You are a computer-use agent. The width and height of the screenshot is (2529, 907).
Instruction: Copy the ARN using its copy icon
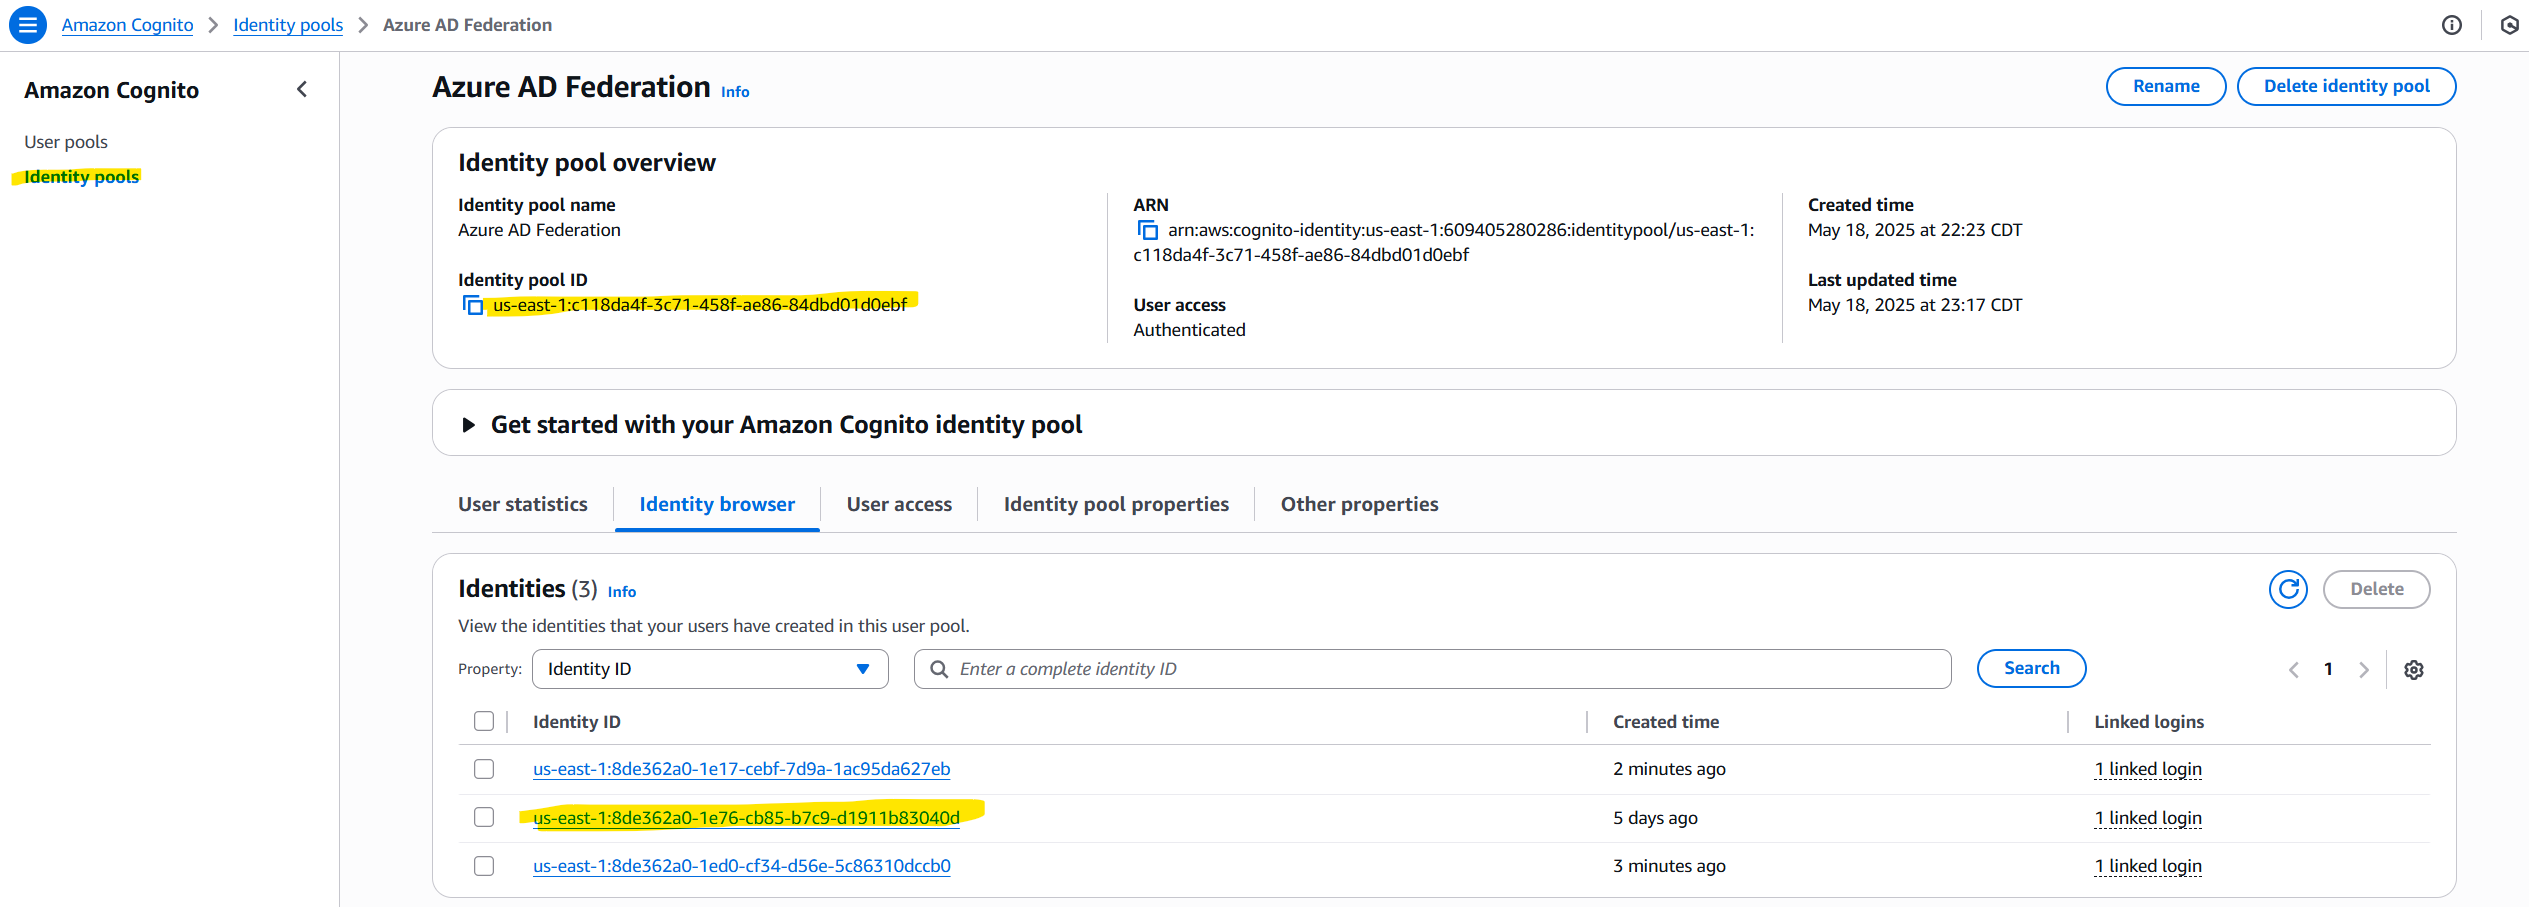point(1148,231)
